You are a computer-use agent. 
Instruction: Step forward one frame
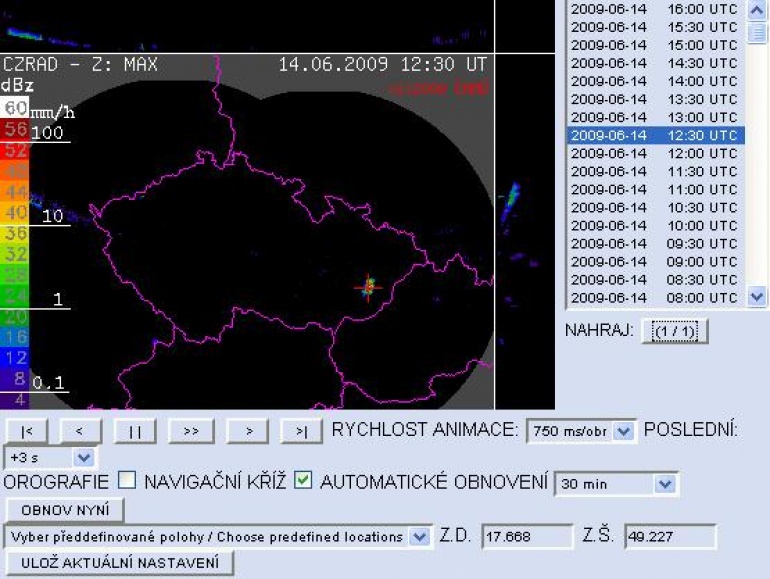248,431
